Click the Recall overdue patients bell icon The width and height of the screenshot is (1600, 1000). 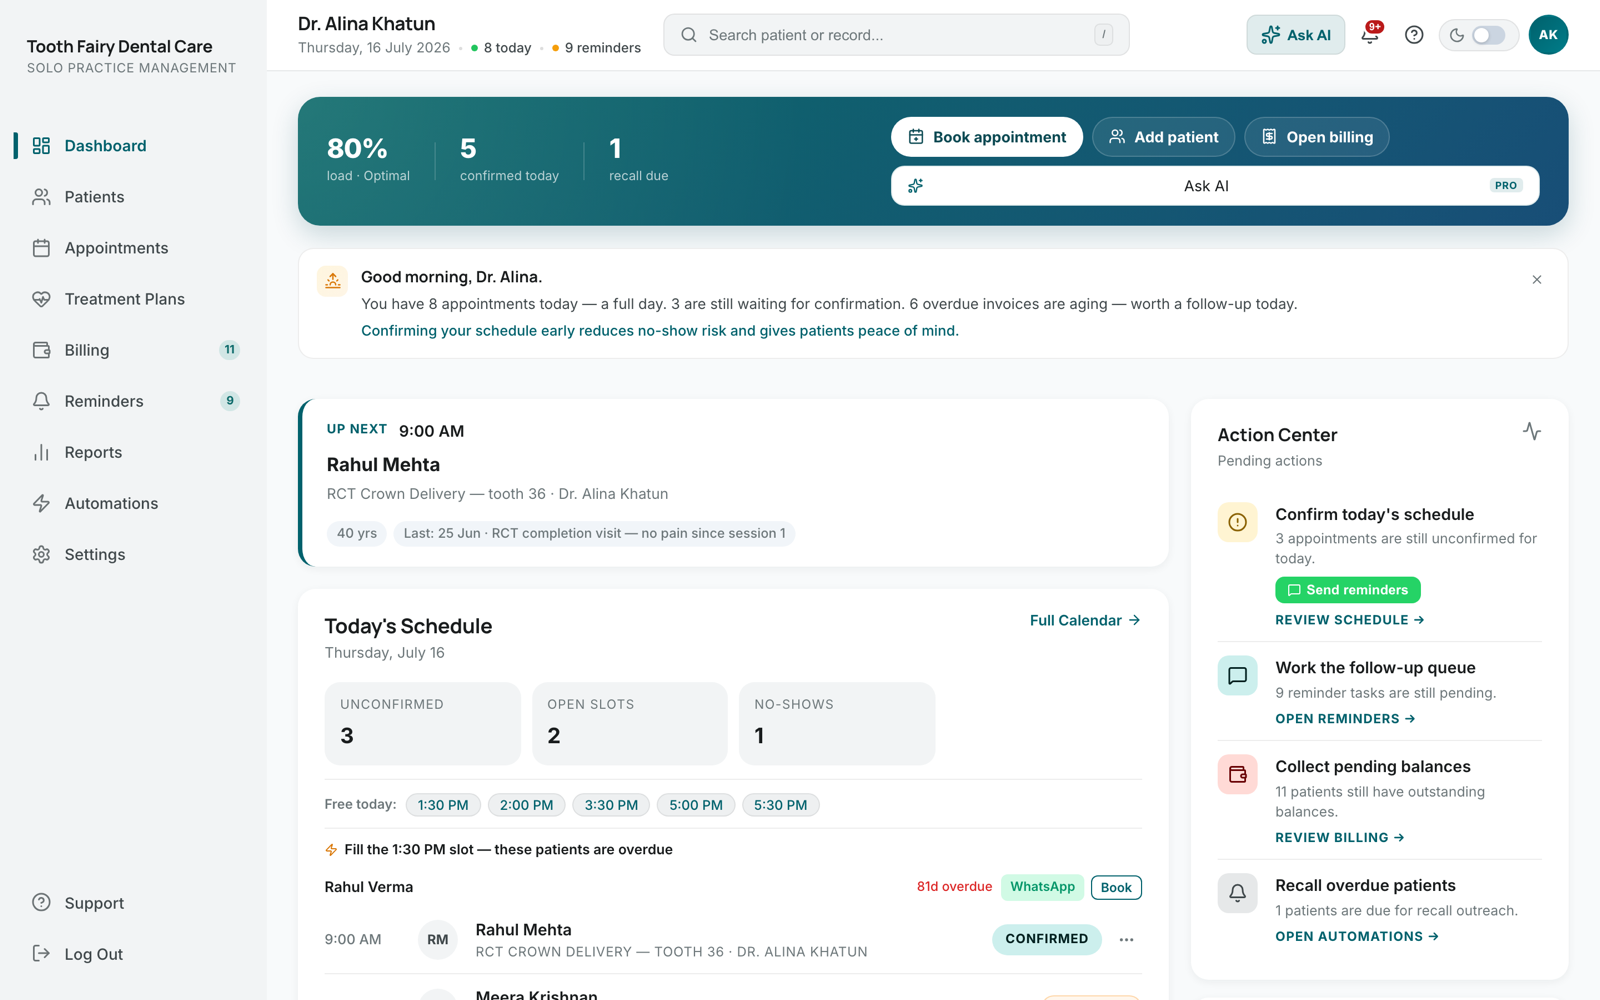click(1237, 893)
